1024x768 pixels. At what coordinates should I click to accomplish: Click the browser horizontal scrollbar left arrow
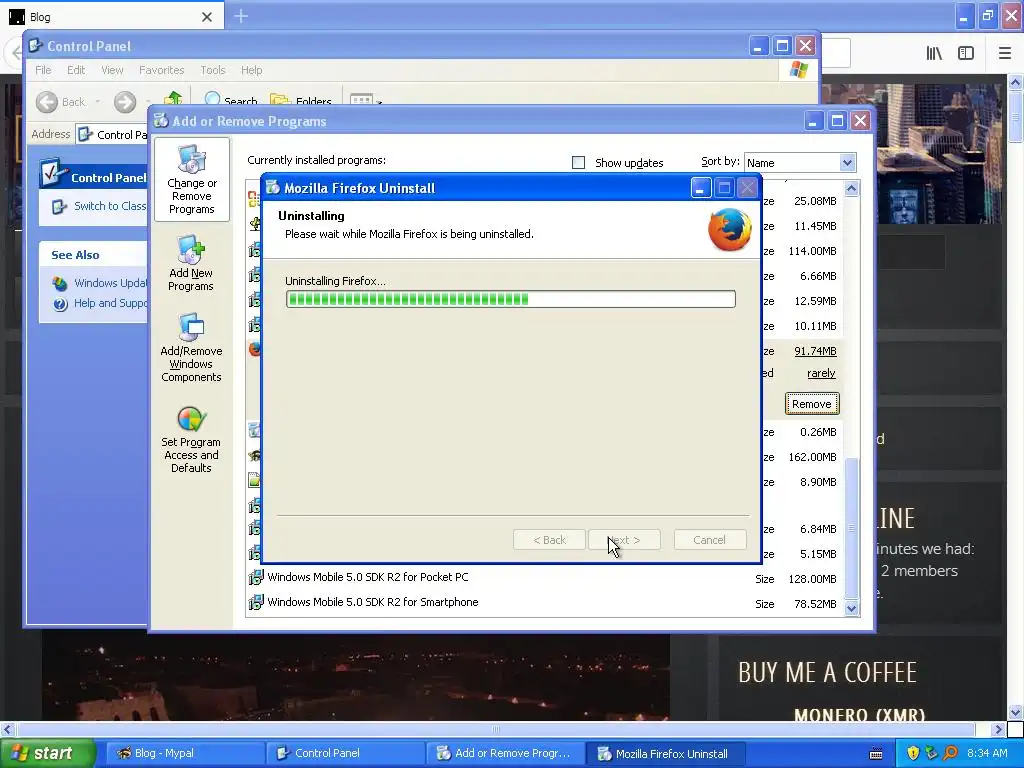(7, 729)
